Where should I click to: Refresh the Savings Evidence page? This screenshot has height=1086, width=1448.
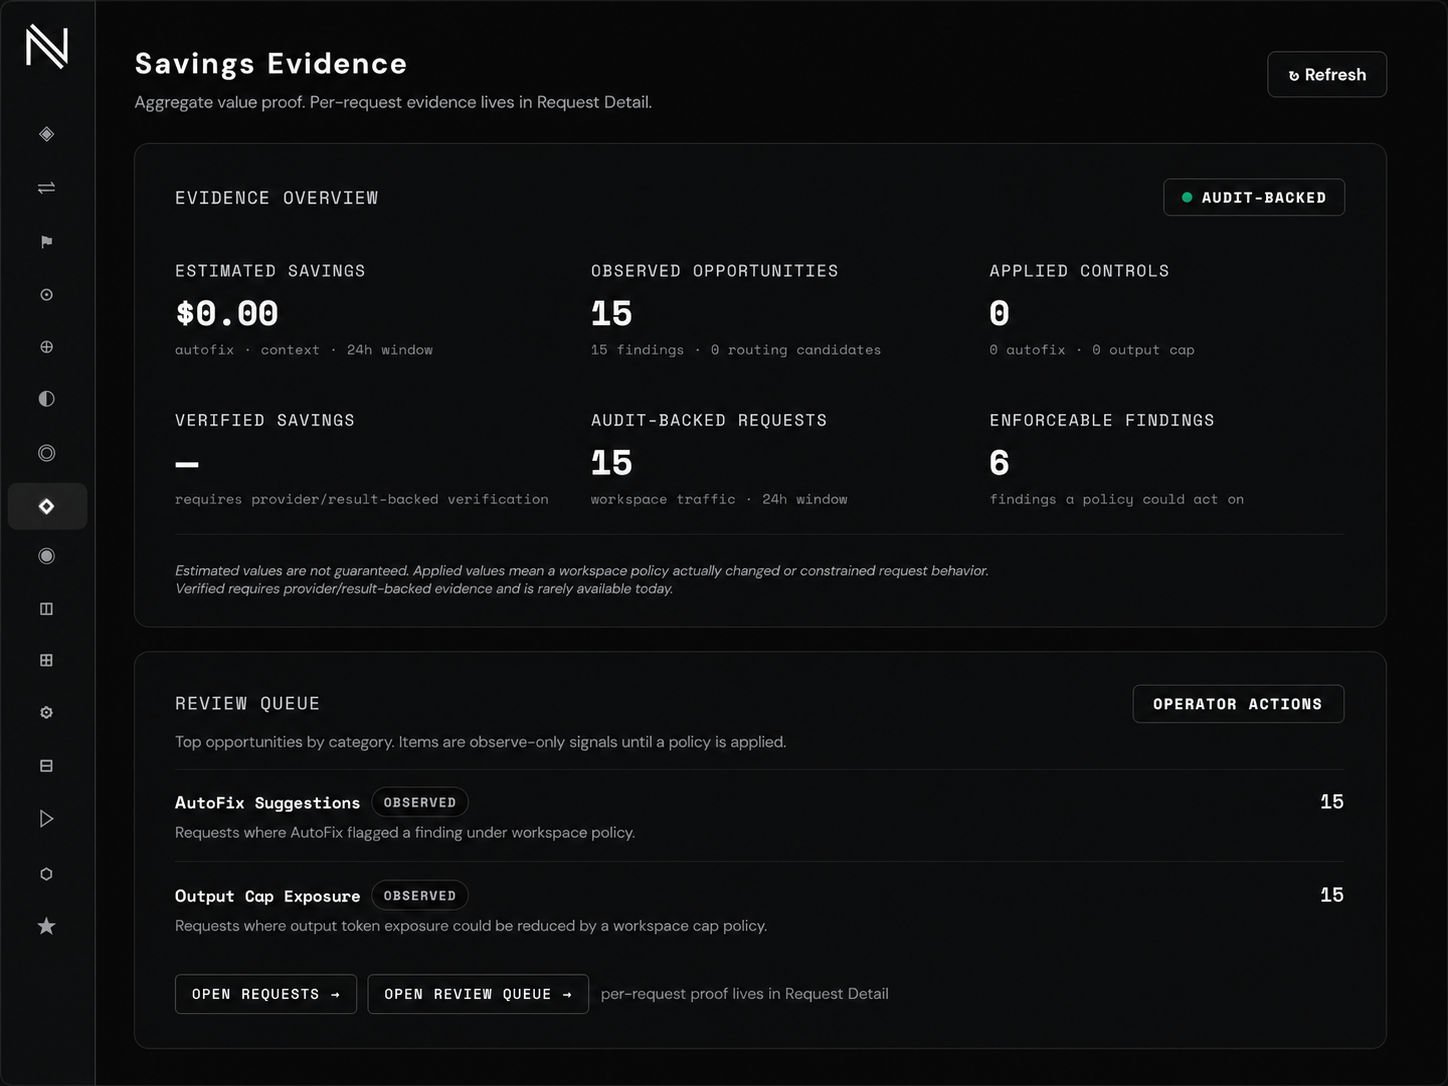click(x=1326, y=75)
